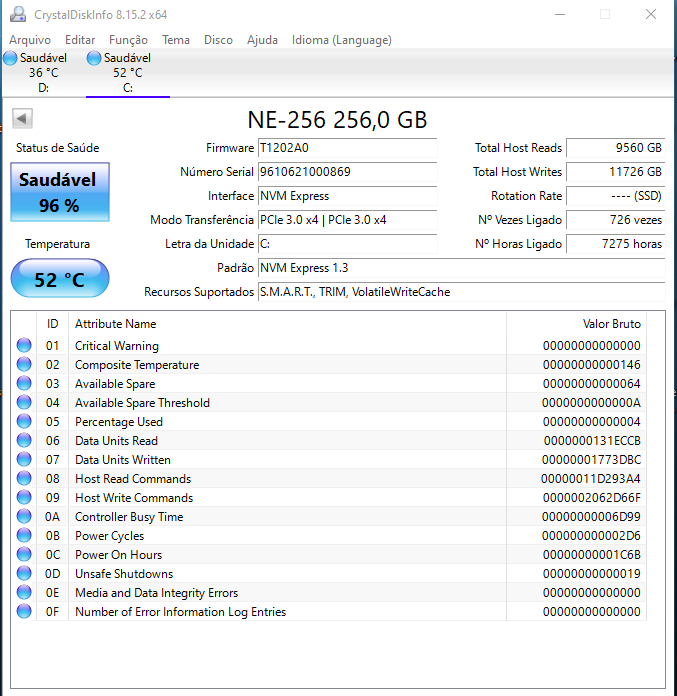Select the Unsafe Shutdowns attribute name
677x696 pixels.
[124, 574]
